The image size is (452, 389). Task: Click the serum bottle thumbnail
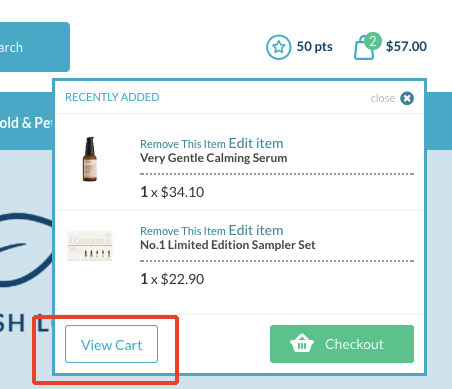90,159
